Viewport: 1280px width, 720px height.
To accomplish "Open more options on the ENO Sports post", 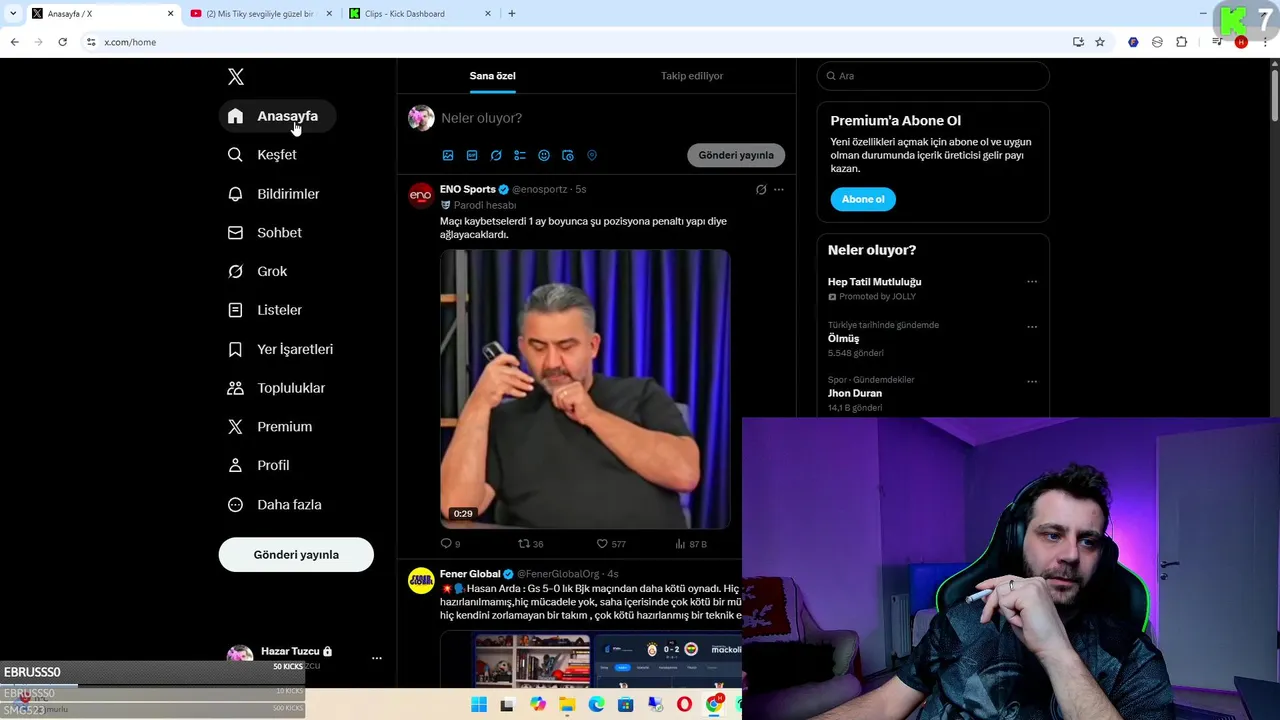I will 779,190.
